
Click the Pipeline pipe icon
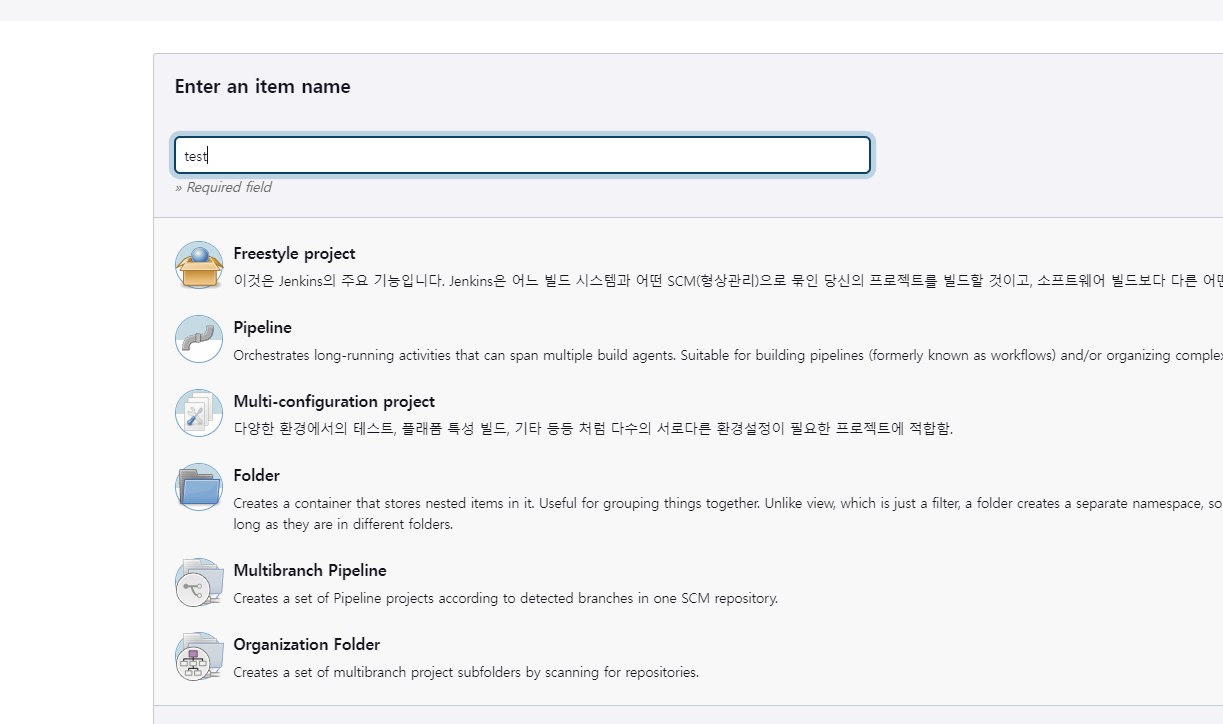coord(199,339)
